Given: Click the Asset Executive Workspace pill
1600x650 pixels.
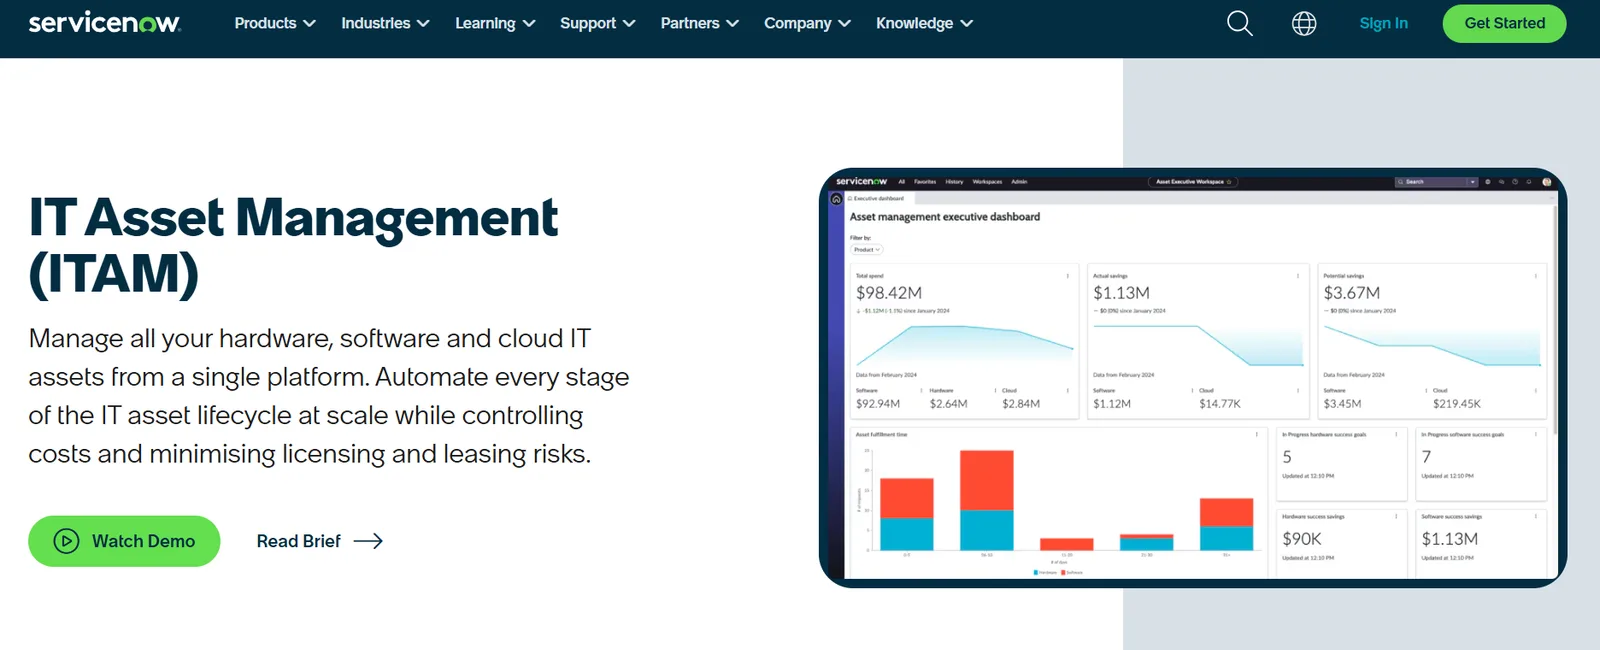Looking at the screenshot, I should (x=1193, y=182).
